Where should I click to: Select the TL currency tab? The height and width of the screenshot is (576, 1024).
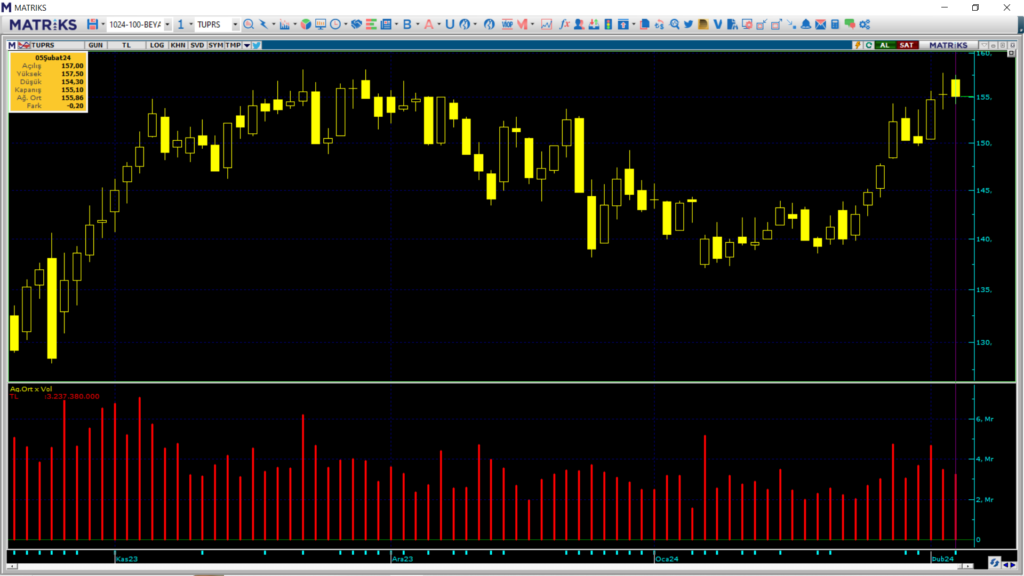click(x=127, y=45)
